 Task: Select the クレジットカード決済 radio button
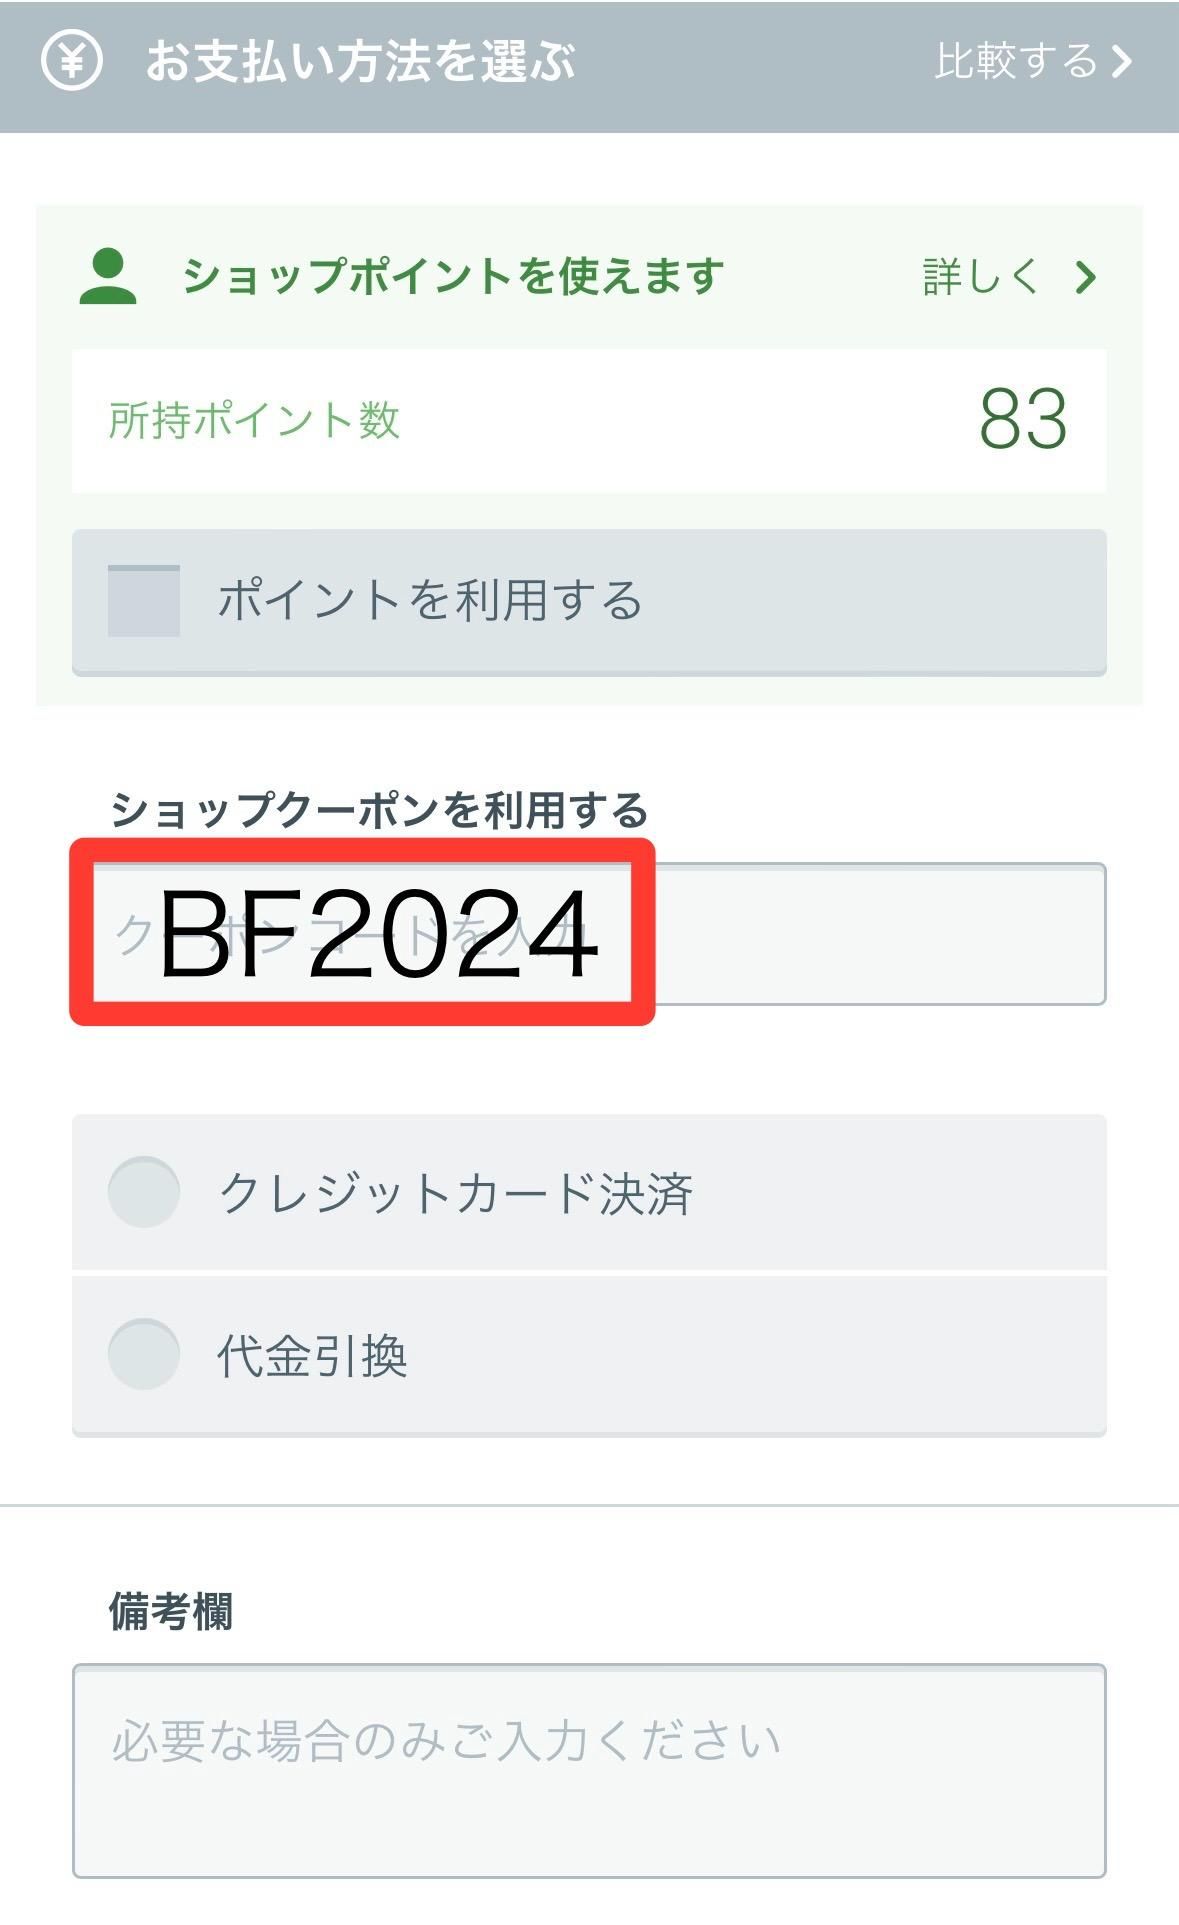(144, 1192)
